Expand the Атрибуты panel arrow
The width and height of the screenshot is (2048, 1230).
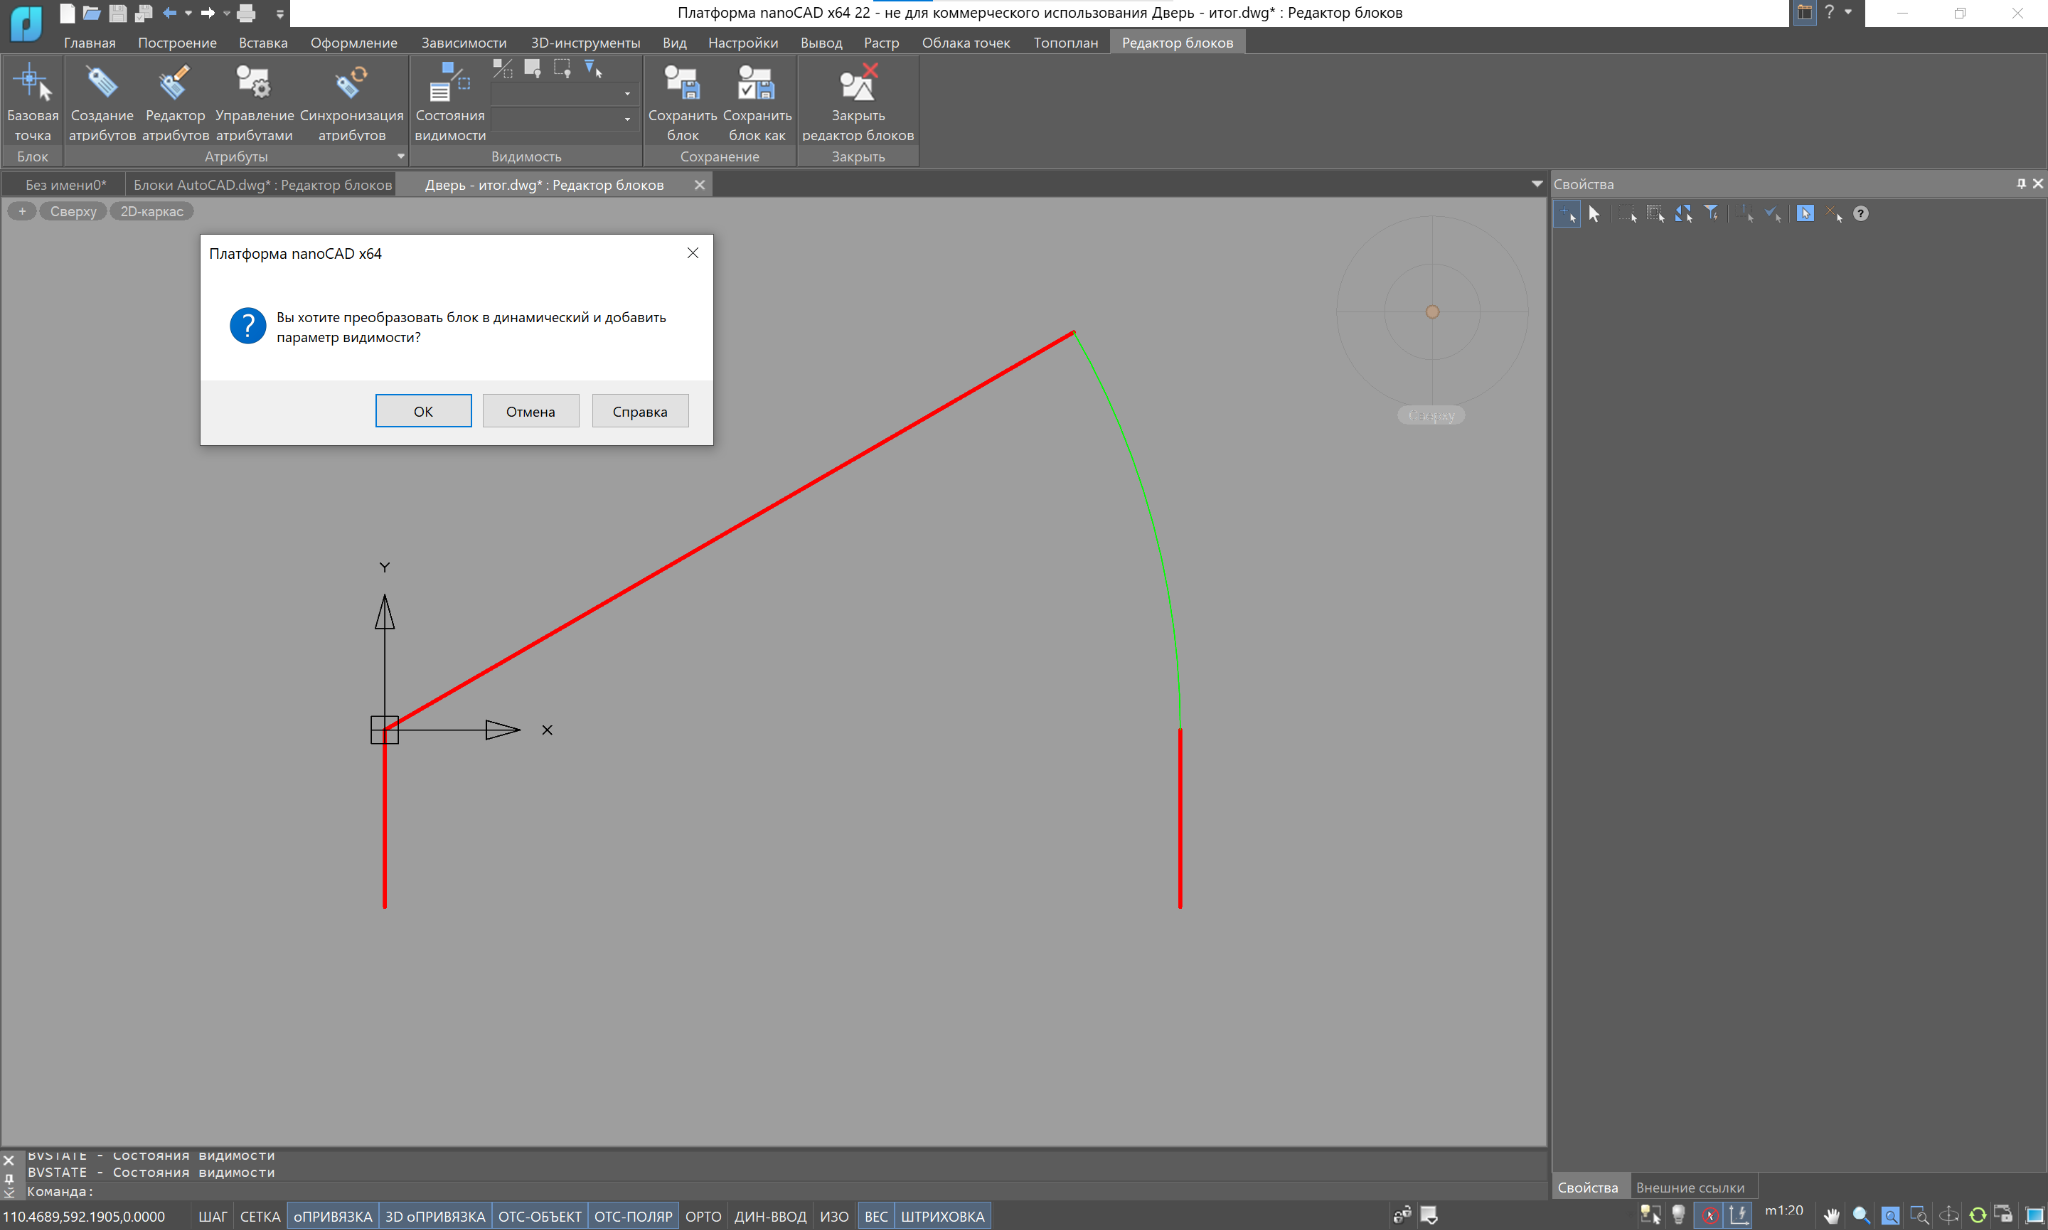tap(400, 156)
